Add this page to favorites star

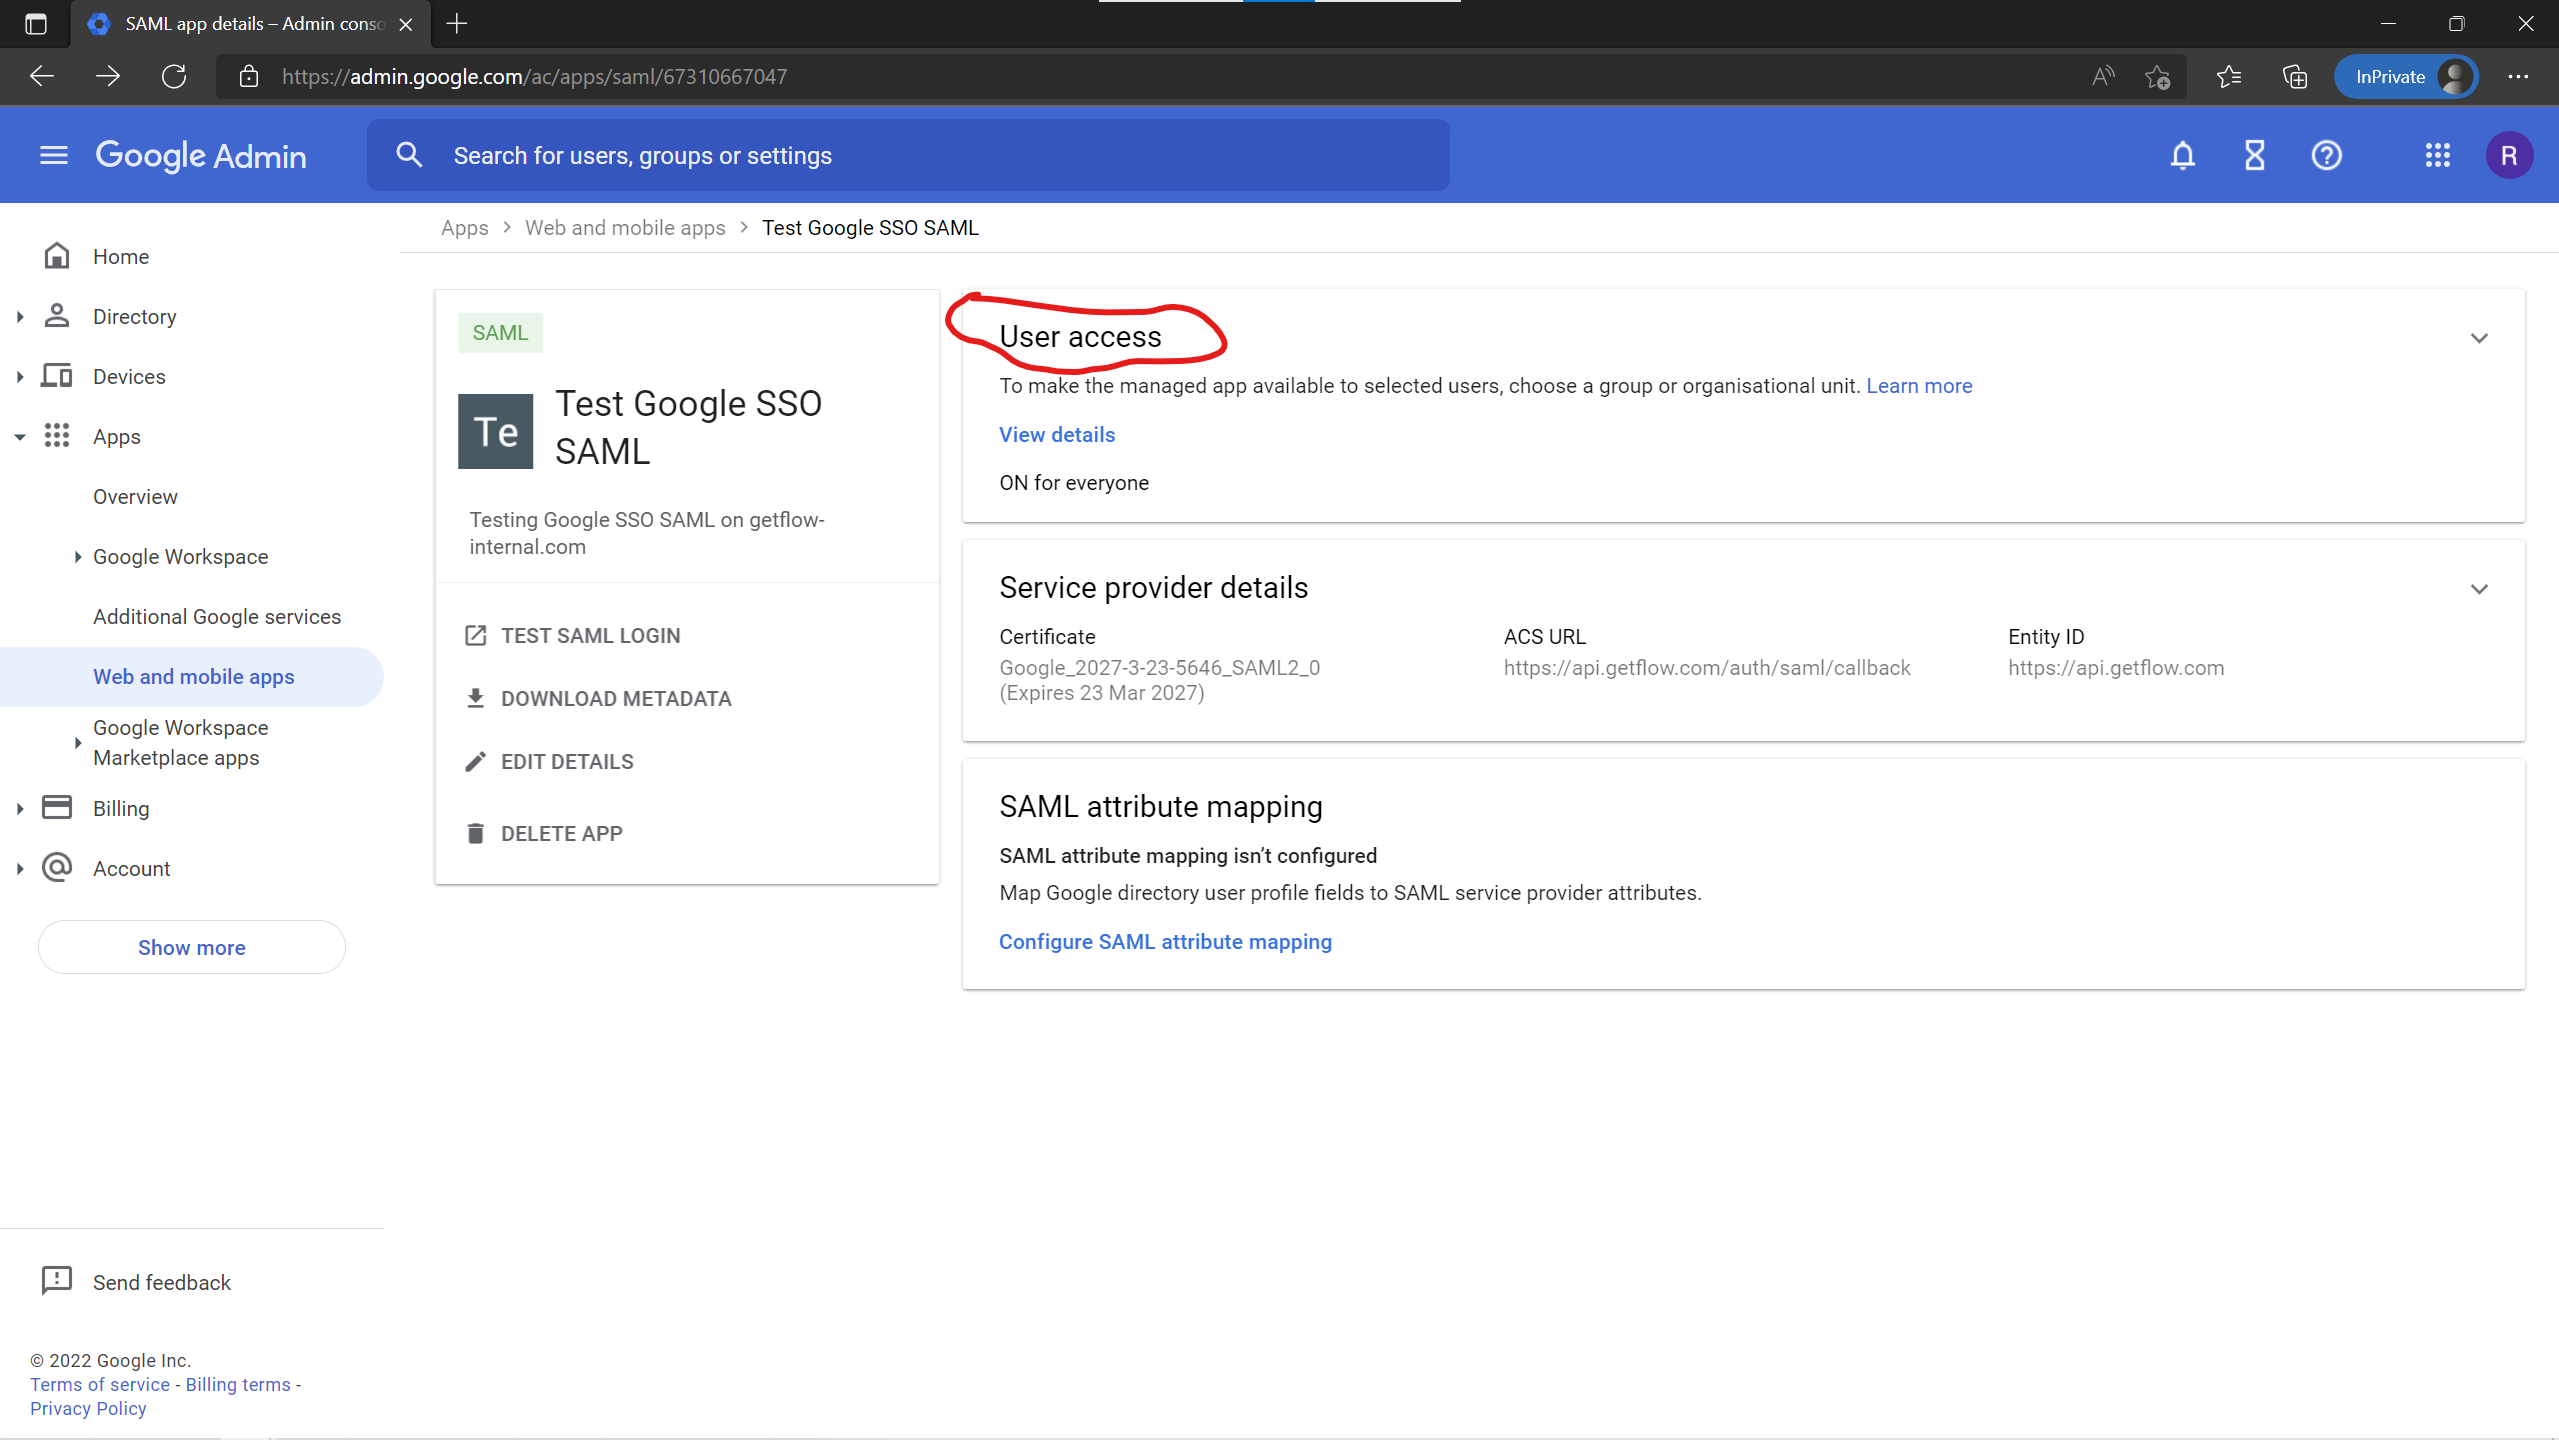point(2158,76)
